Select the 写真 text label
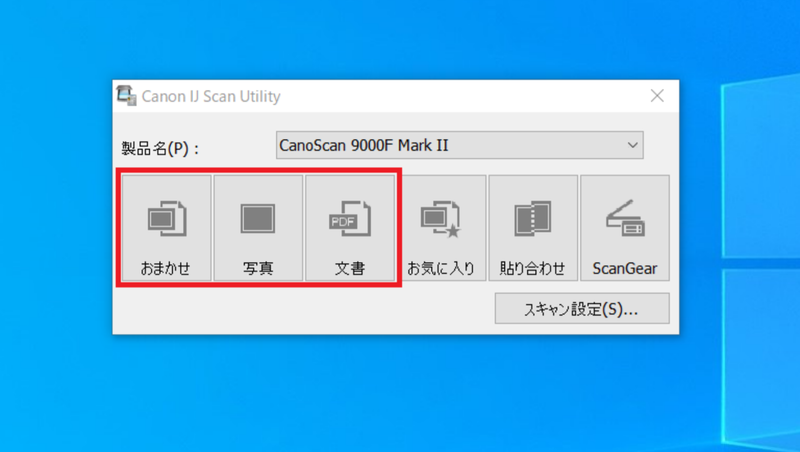 coord(258,268)
